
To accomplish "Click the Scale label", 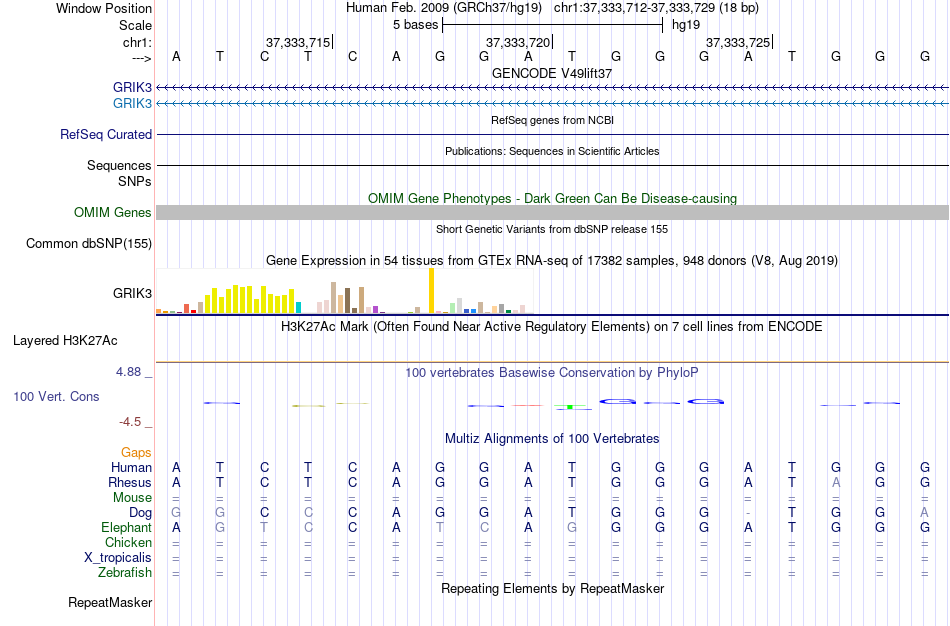I will coord(135,25).
